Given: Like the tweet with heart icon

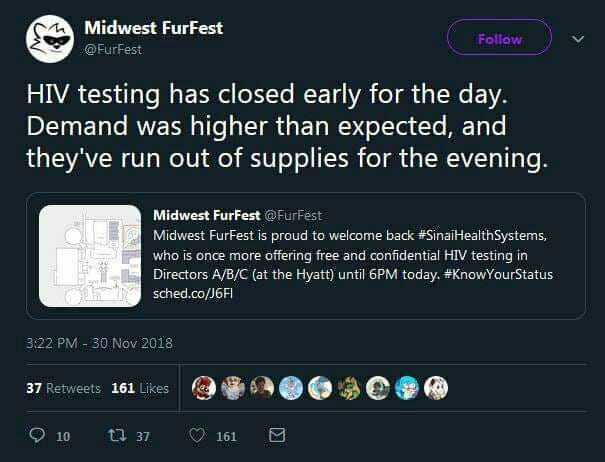Looking at the screenshot, I should pyautogui.click(x=197, y=436).
